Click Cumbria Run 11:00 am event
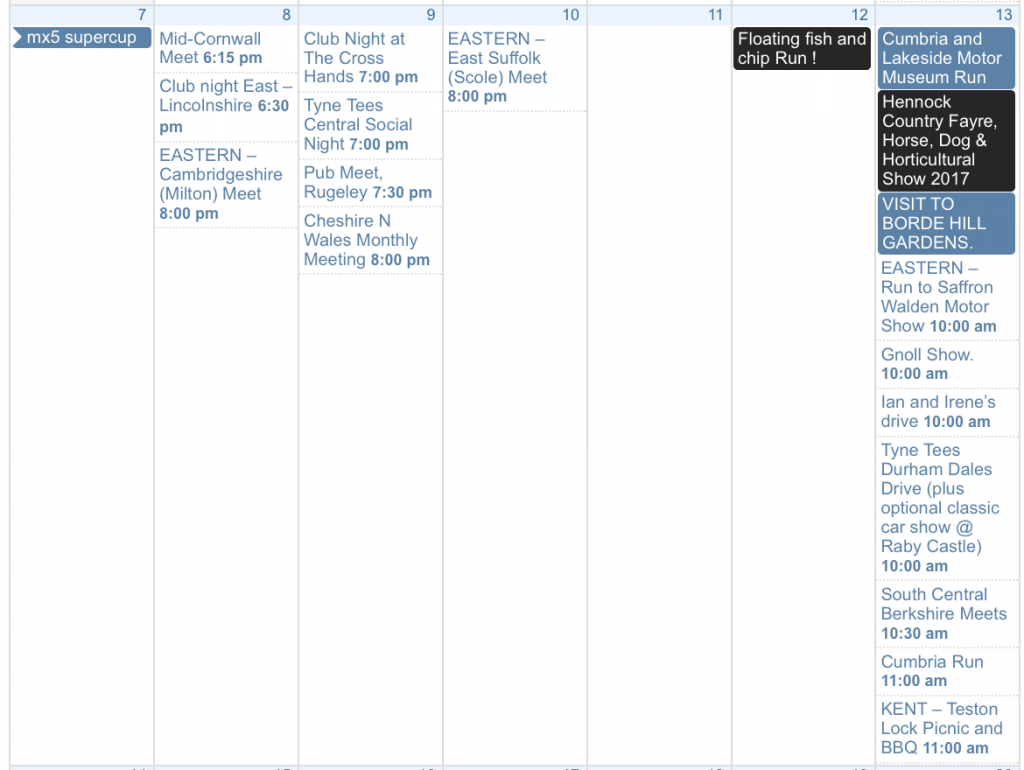This screenshot has width=1024, height=770. 933,671
